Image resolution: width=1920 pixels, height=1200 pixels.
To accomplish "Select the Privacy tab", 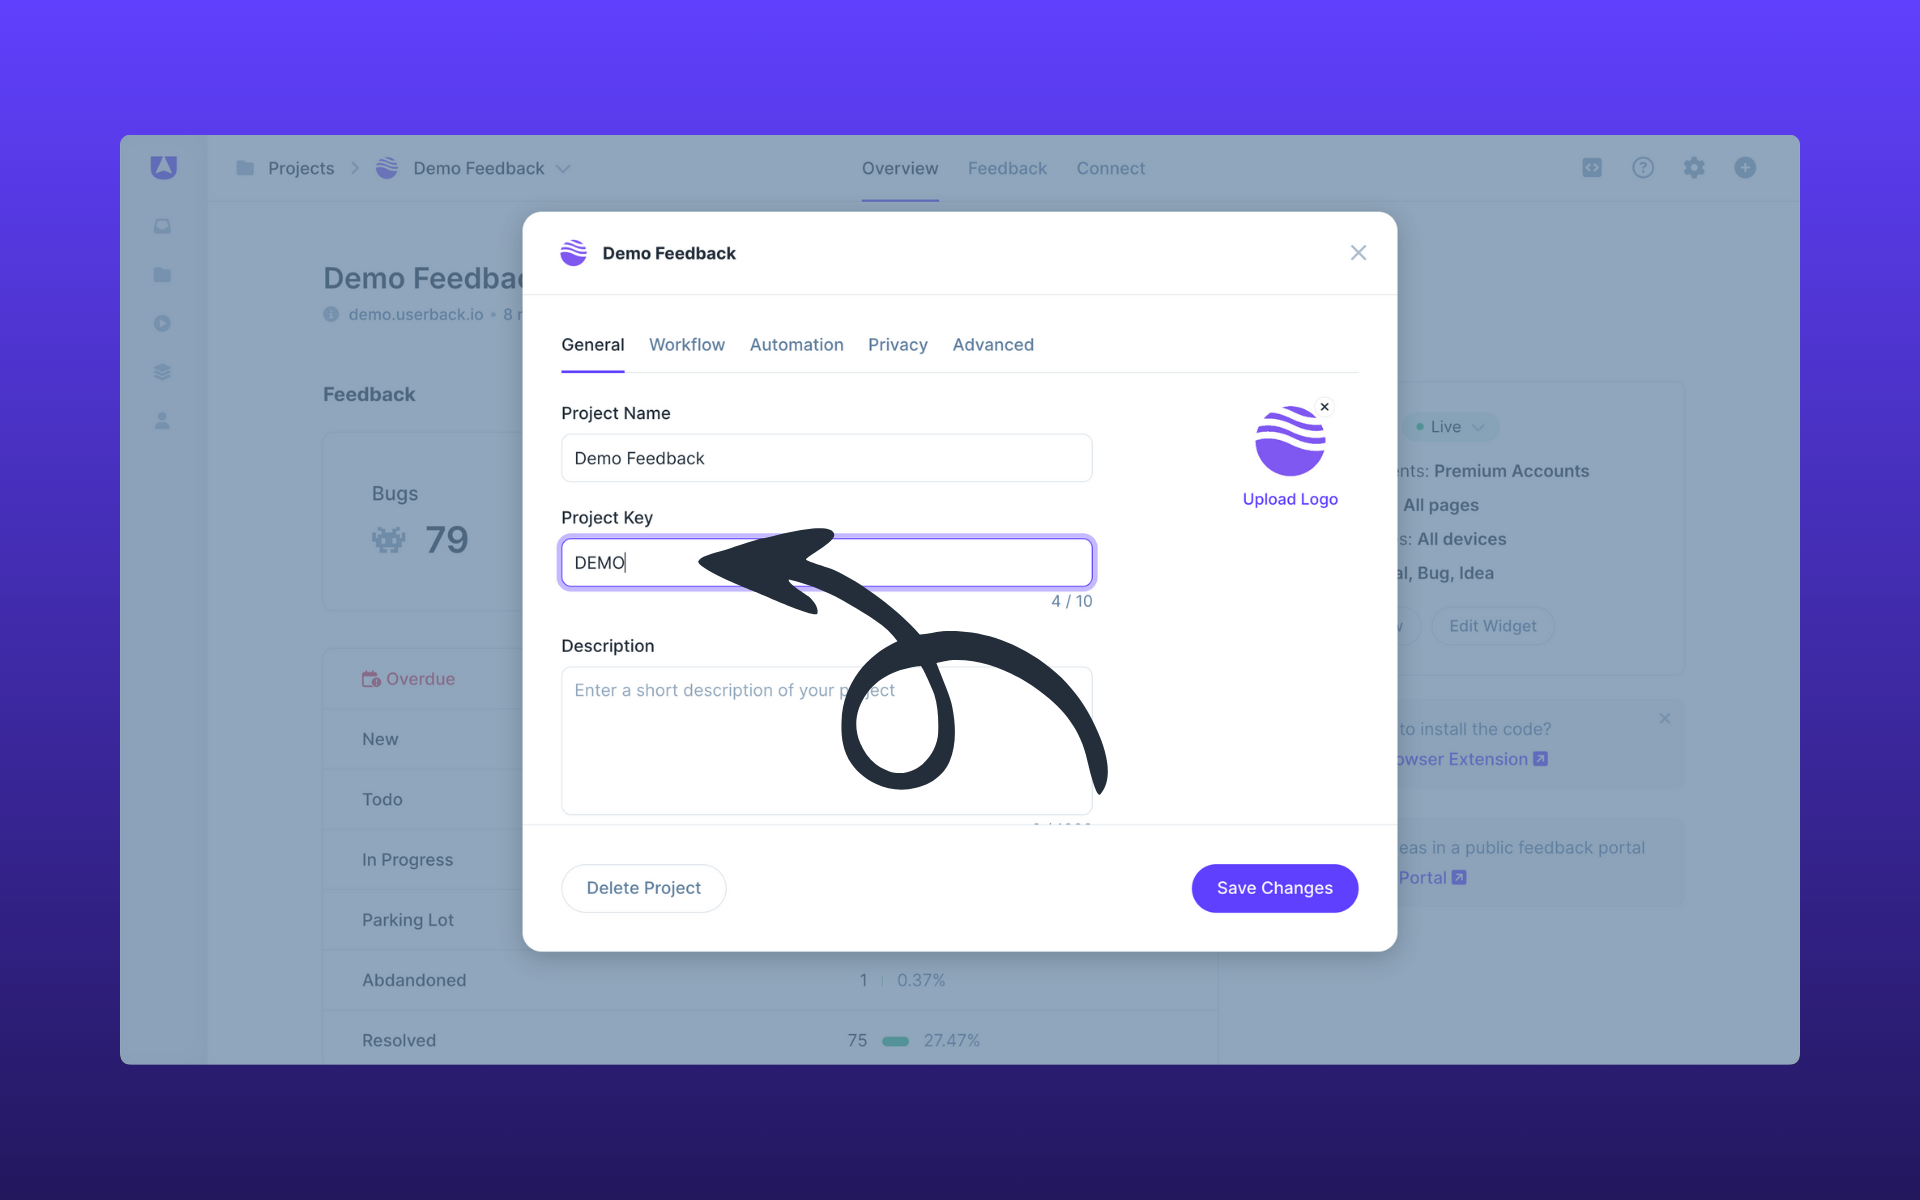I will 897,343.
